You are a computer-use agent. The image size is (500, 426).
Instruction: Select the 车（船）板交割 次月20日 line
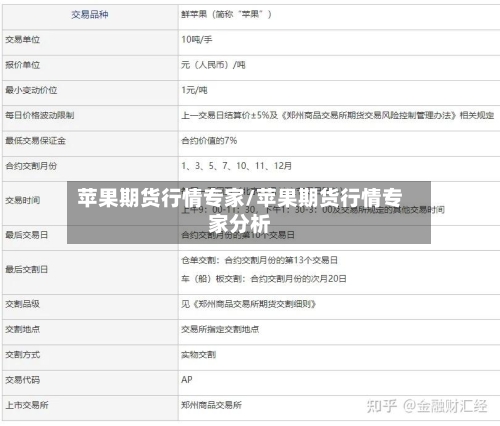[264, 279]
